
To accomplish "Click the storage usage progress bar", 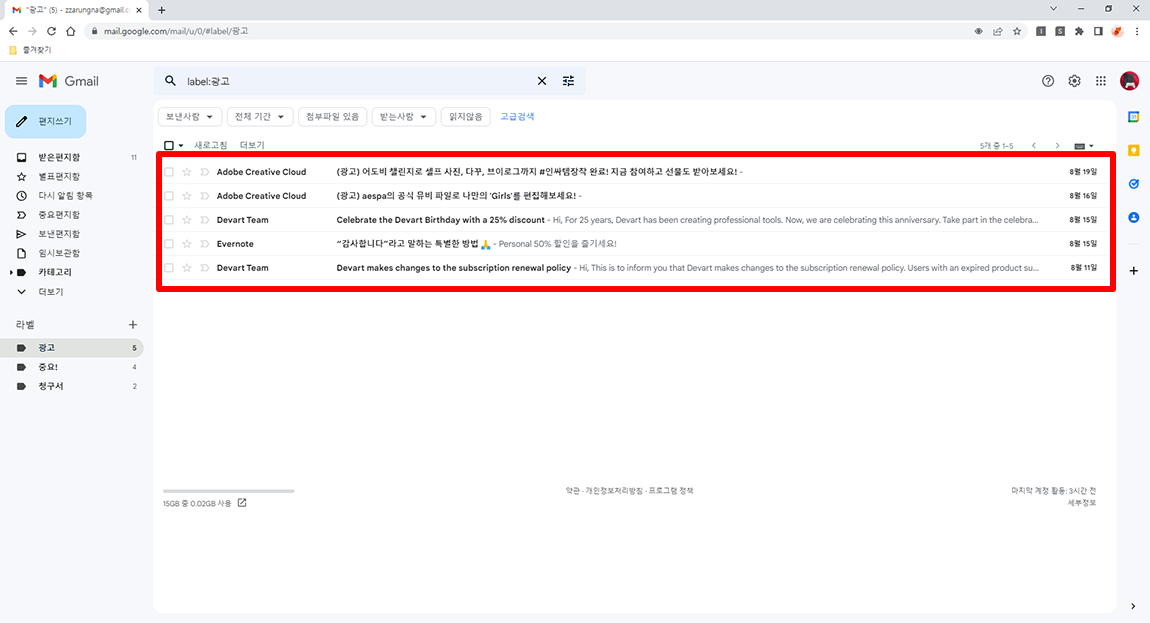I will click(228, 491).
